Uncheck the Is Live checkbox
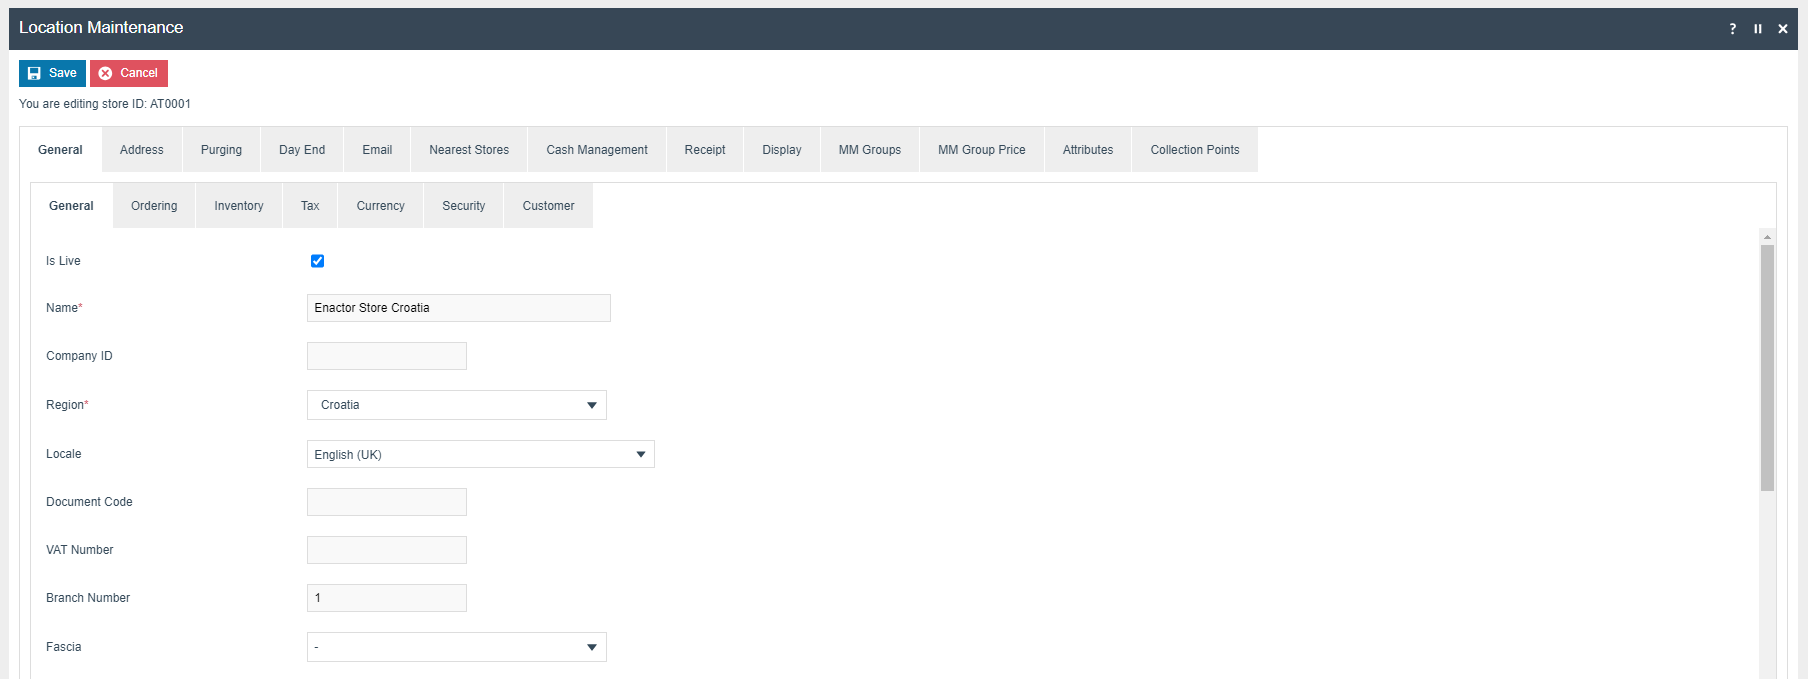The height and width of the screenshot is (679, 1808). 317,261
